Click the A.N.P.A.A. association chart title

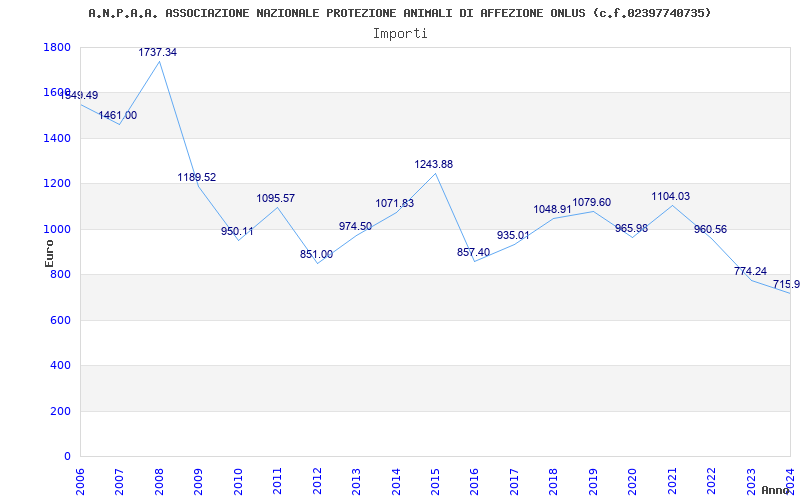pos(399,13)
